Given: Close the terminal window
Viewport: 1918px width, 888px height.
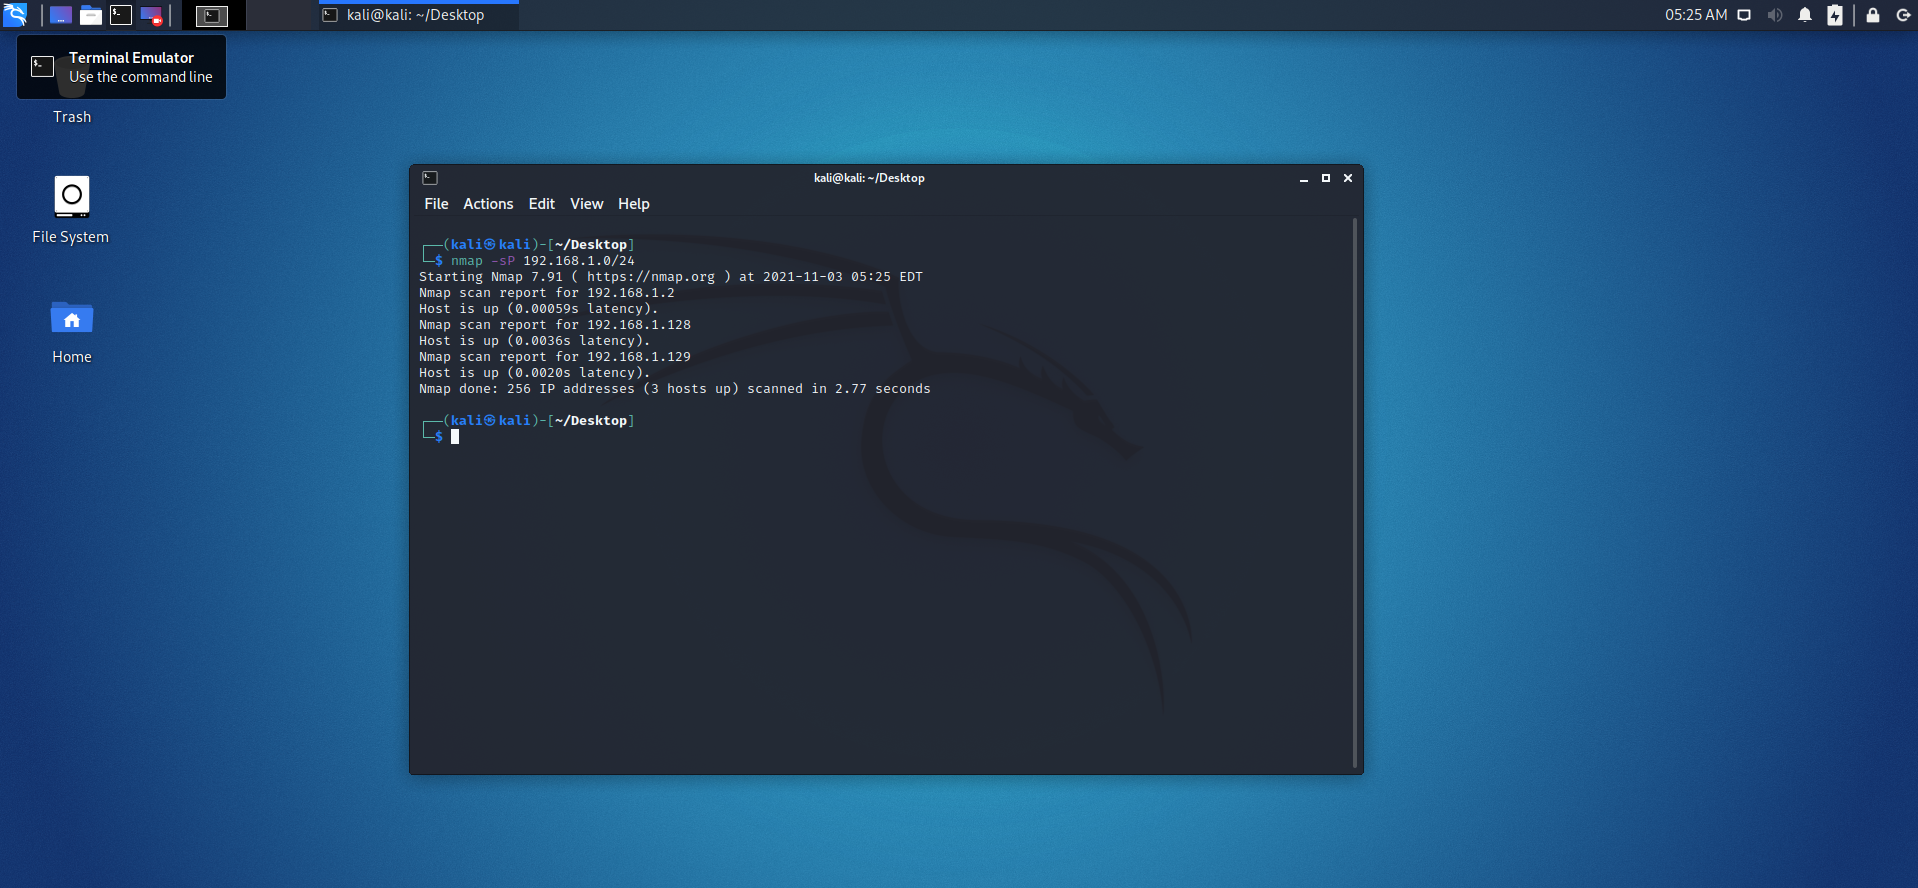Looking at the screenshot, I should [1348, 178].
